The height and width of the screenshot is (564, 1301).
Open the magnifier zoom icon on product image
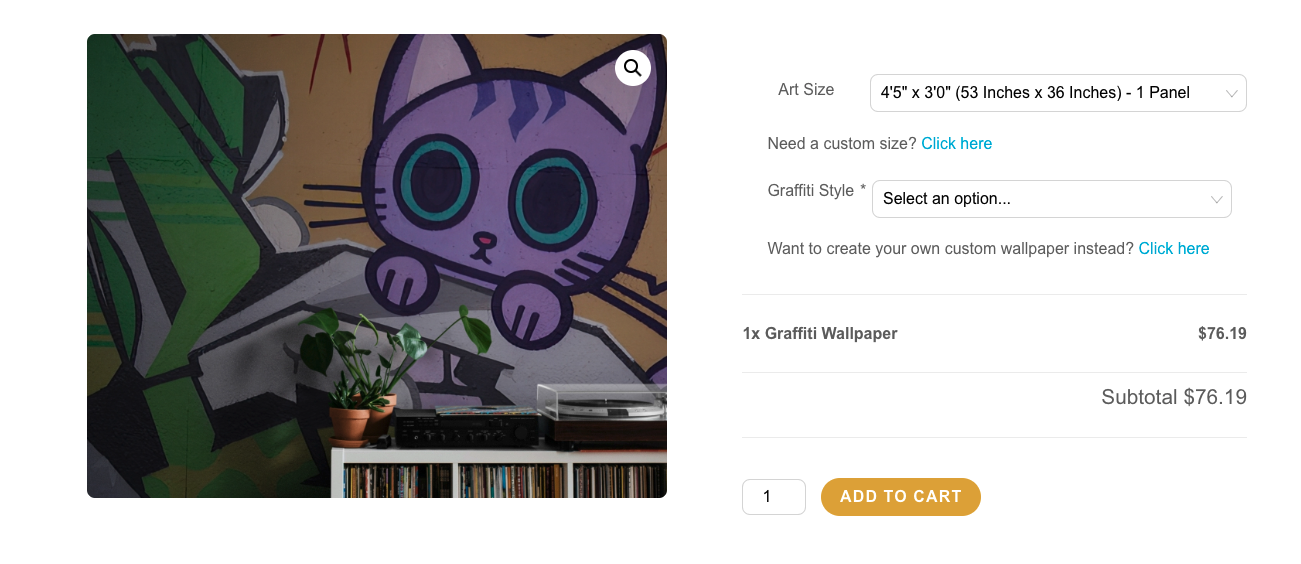pos(632,68)
